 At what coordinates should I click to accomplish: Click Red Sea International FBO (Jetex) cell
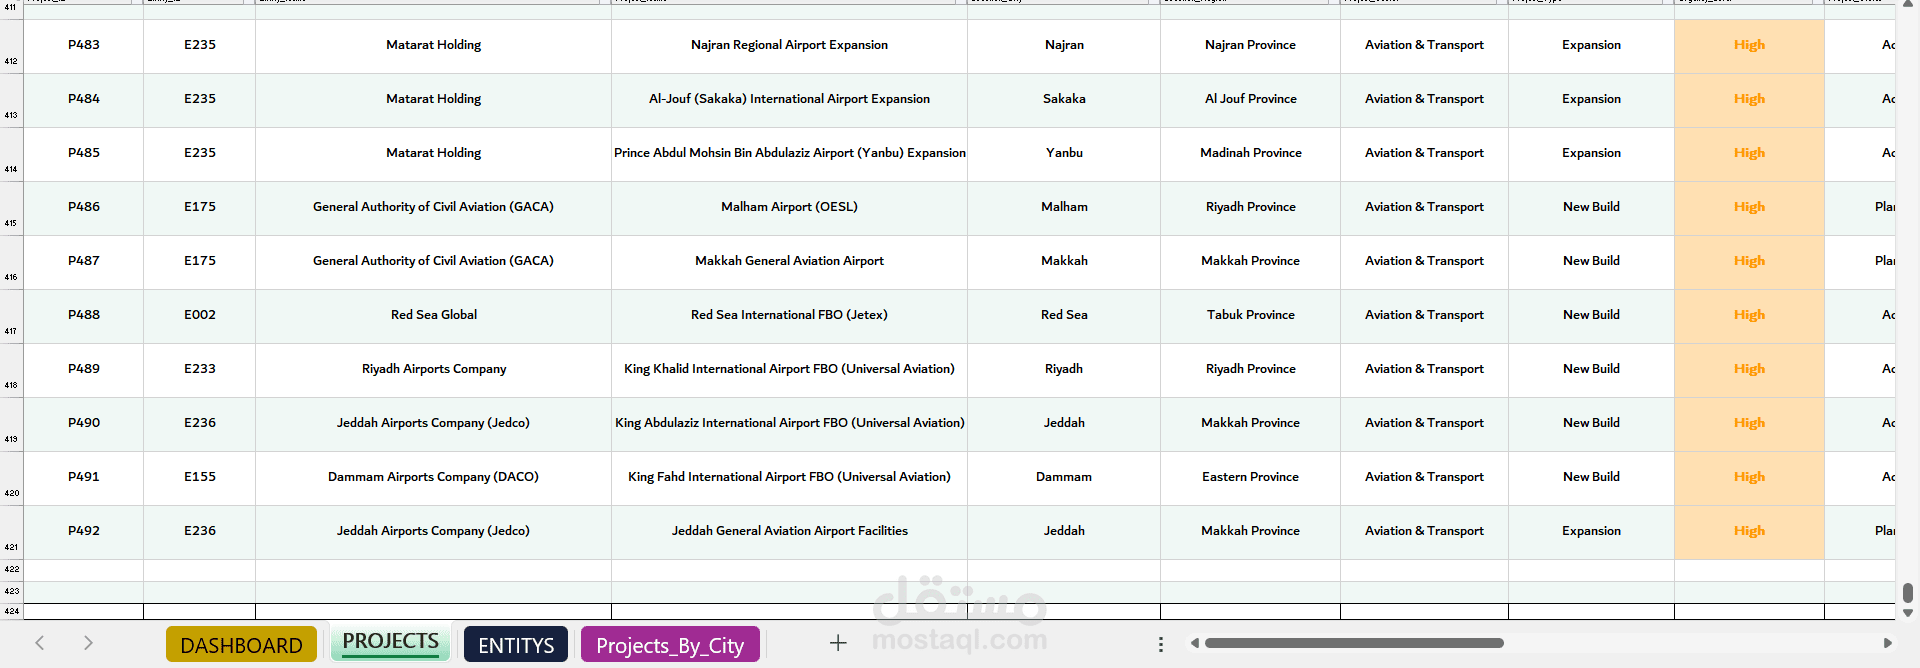tap(789, 316)
